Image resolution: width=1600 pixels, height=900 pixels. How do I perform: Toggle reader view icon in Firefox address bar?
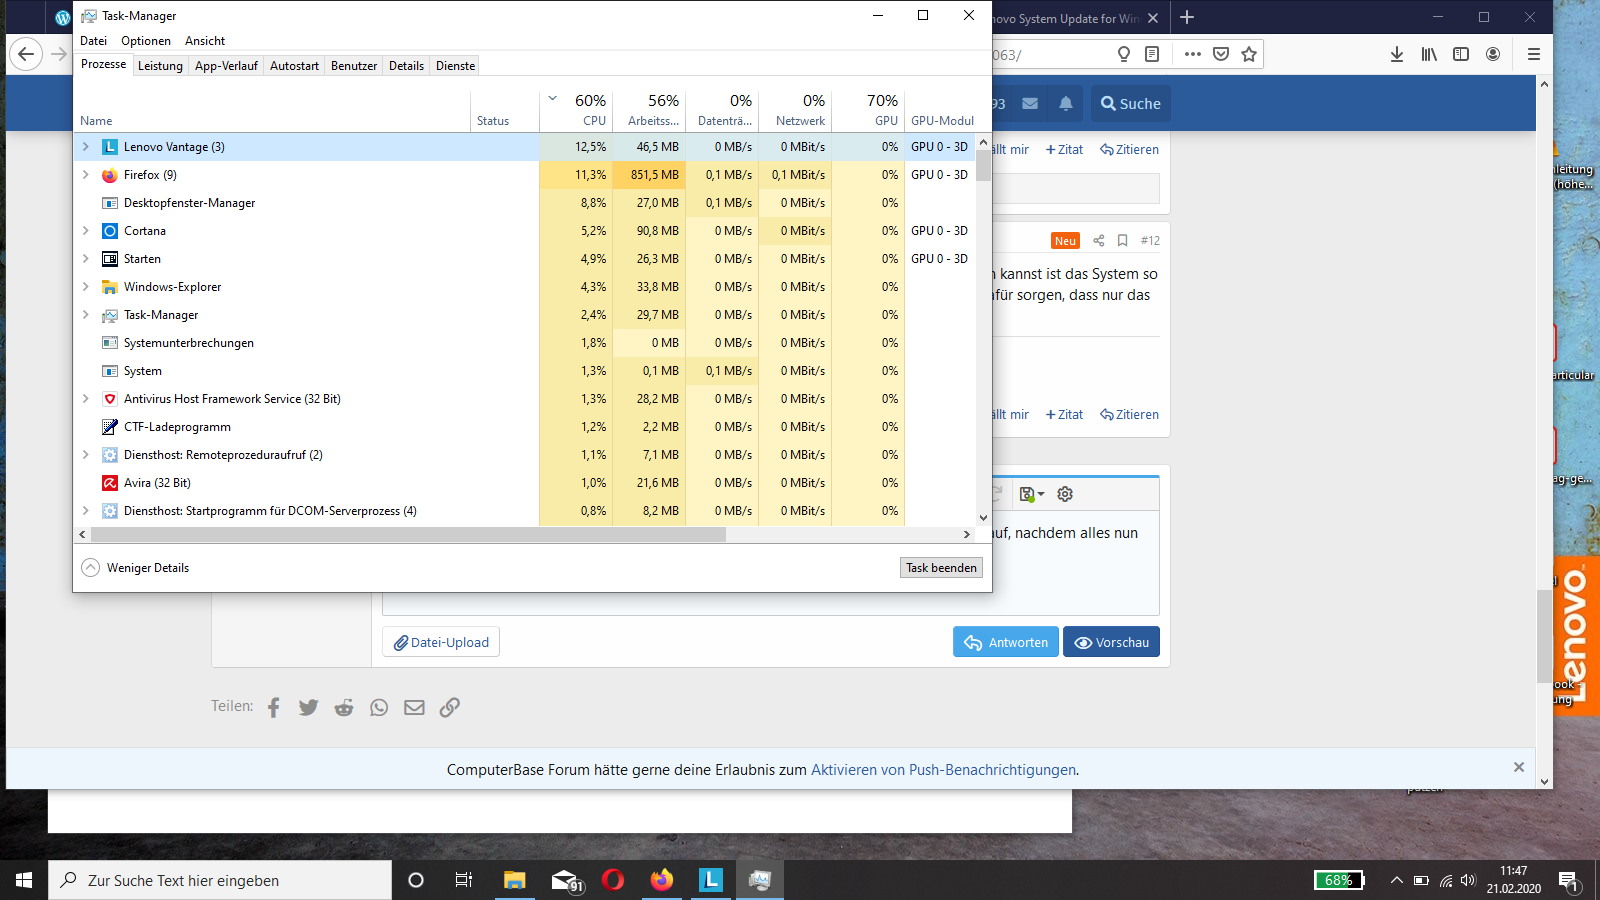[1152, 54]
